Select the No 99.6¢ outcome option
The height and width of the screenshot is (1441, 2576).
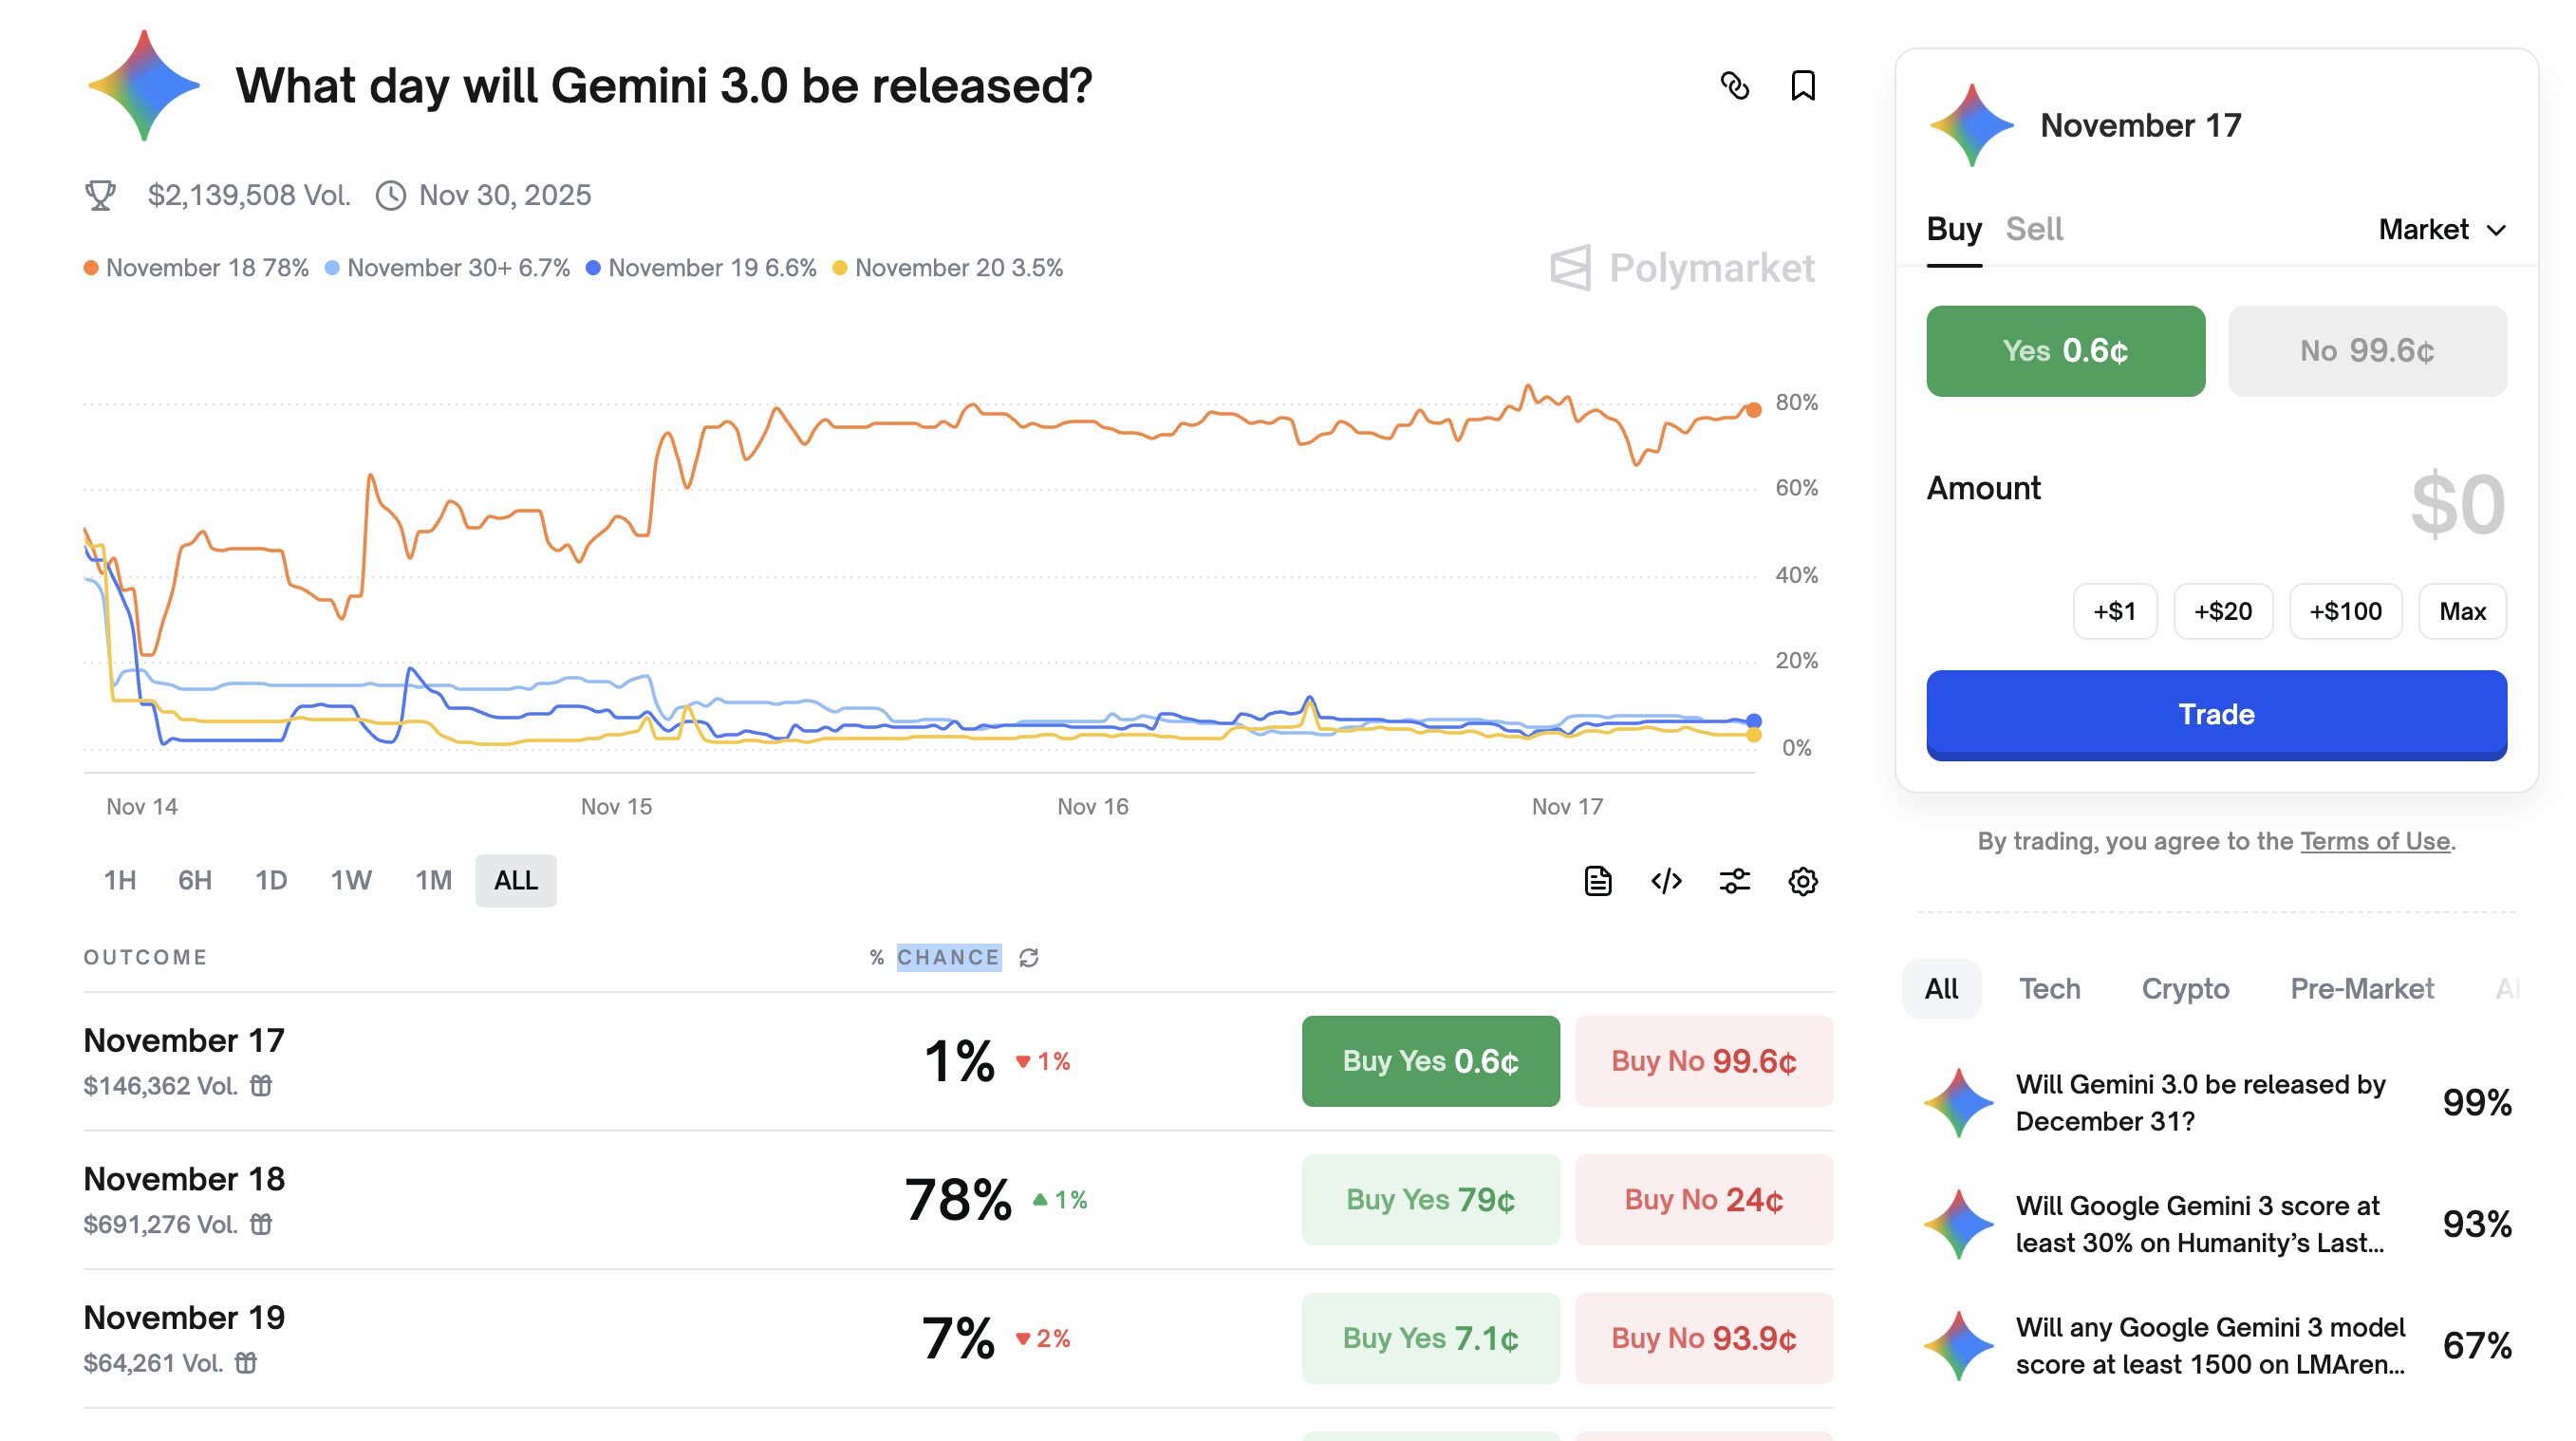[x=2367, y=351]
